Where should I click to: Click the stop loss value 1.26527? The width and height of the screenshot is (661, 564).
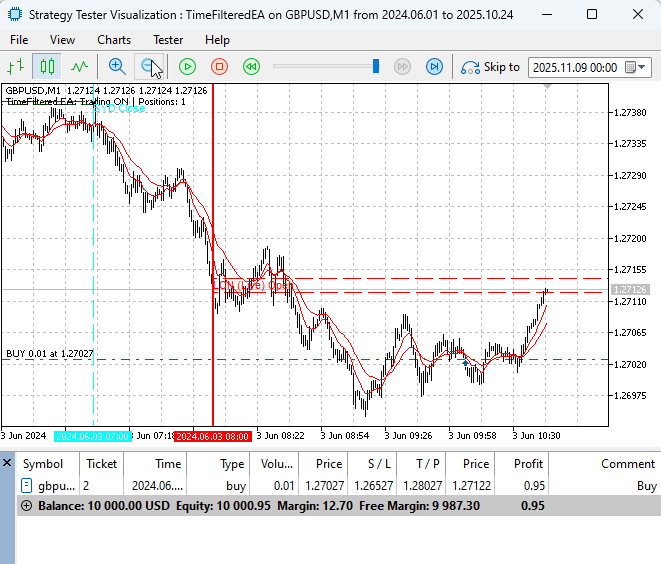coord(373,486)
